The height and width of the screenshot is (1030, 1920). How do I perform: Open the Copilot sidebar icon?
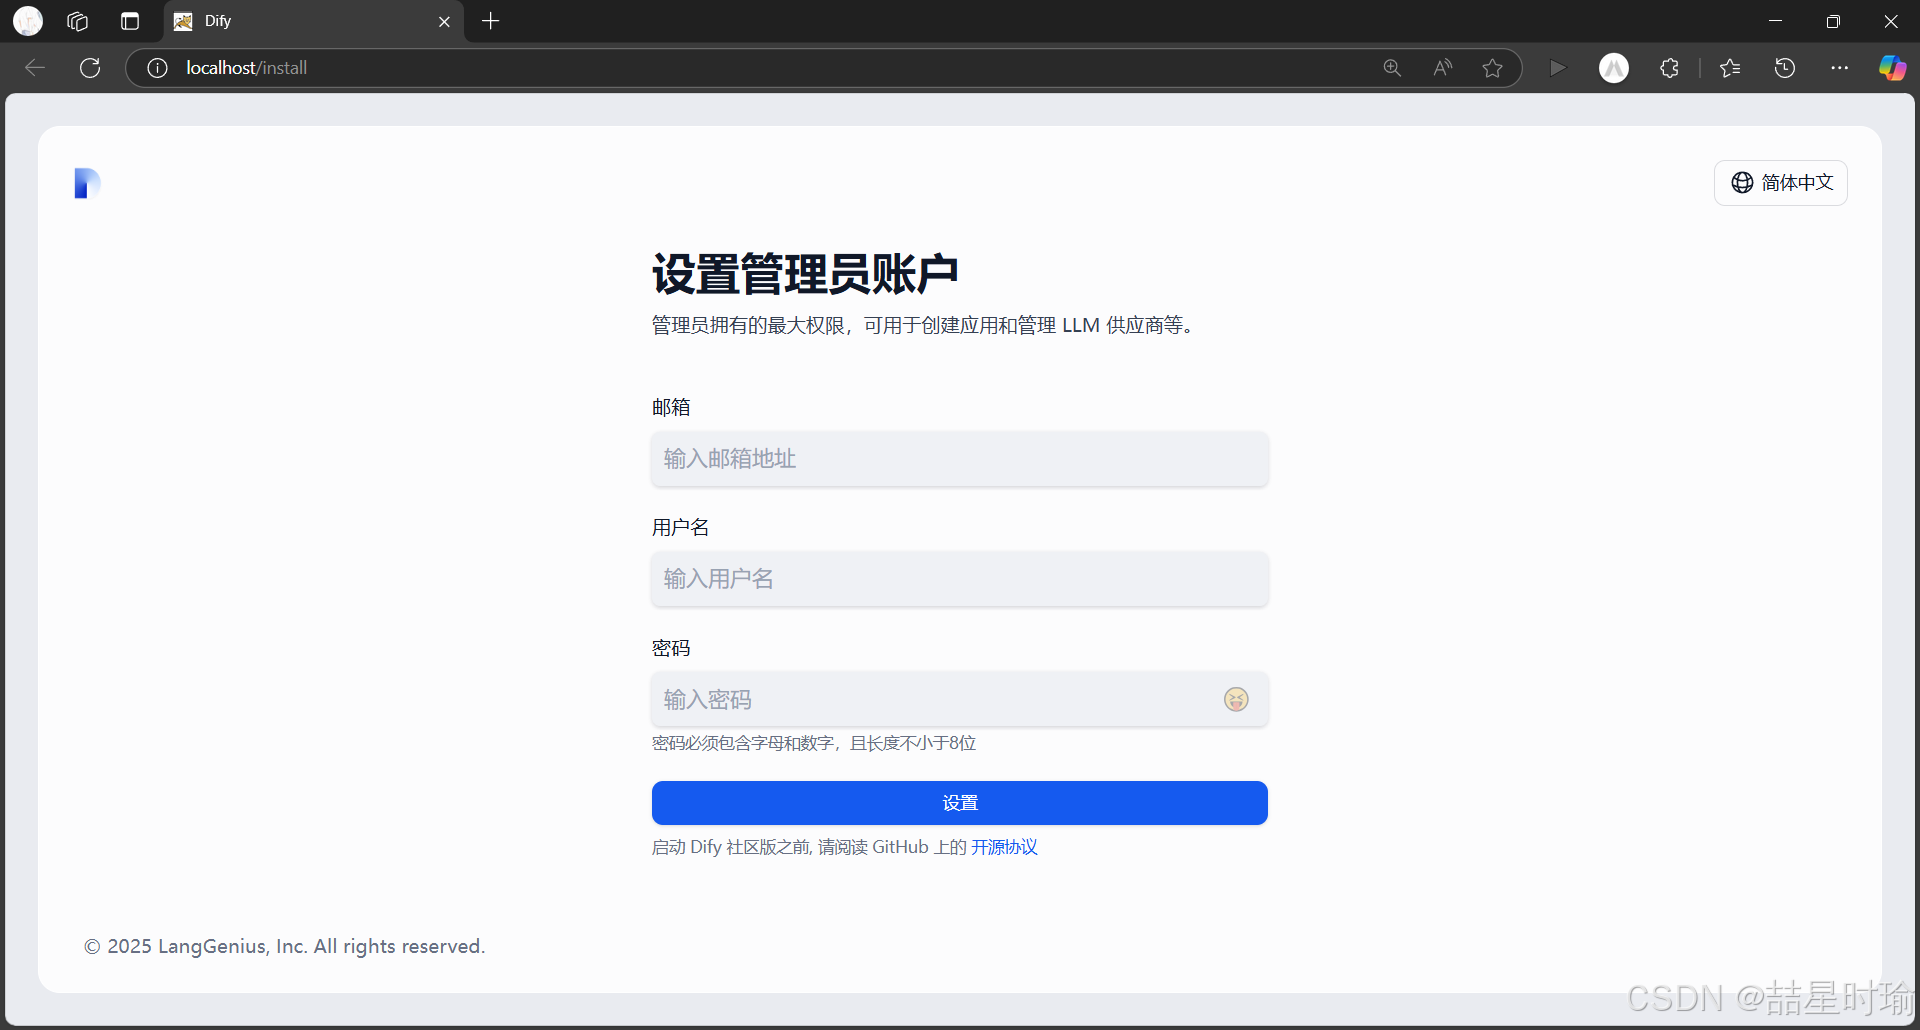pyautogui.click(x=1892, y=68)
